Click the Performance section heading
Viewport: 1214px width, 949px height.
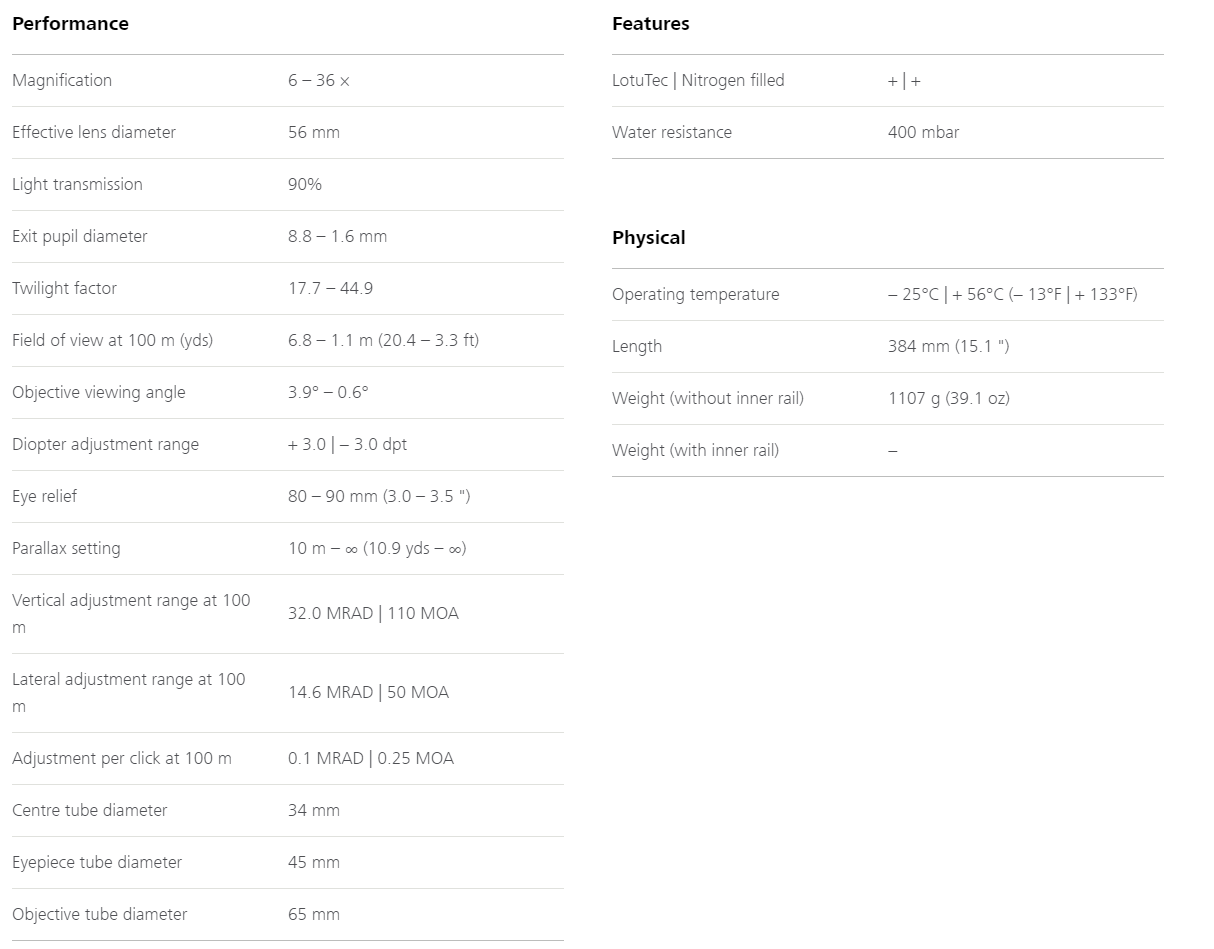coord(70,23)
